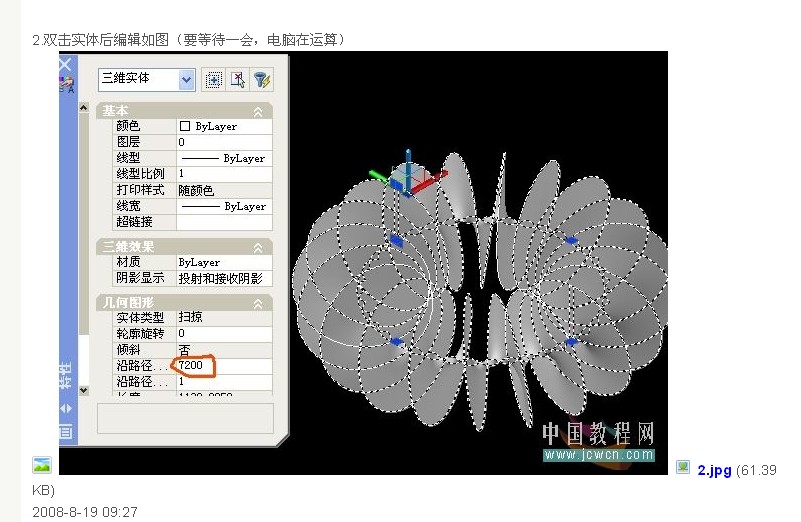Viewport: 801px width, 522px height.
Task: Click the green Y axis of the gizmo
Action: point(380,176)
